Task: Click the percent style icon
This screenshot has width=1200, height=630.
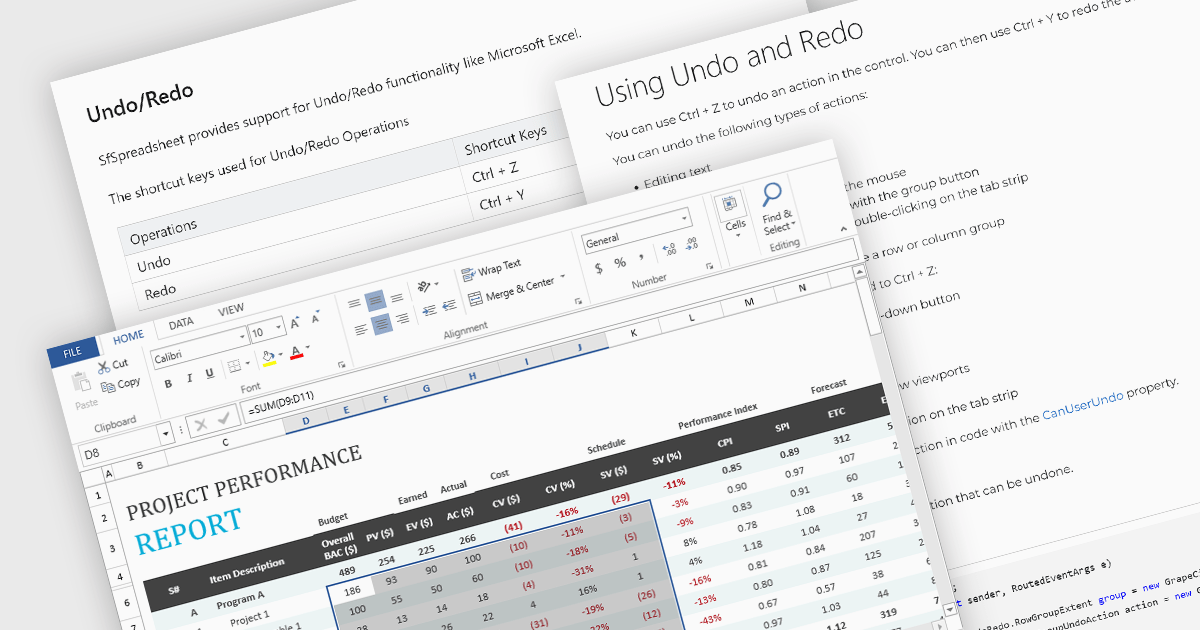Action: [x=620, y=262]
